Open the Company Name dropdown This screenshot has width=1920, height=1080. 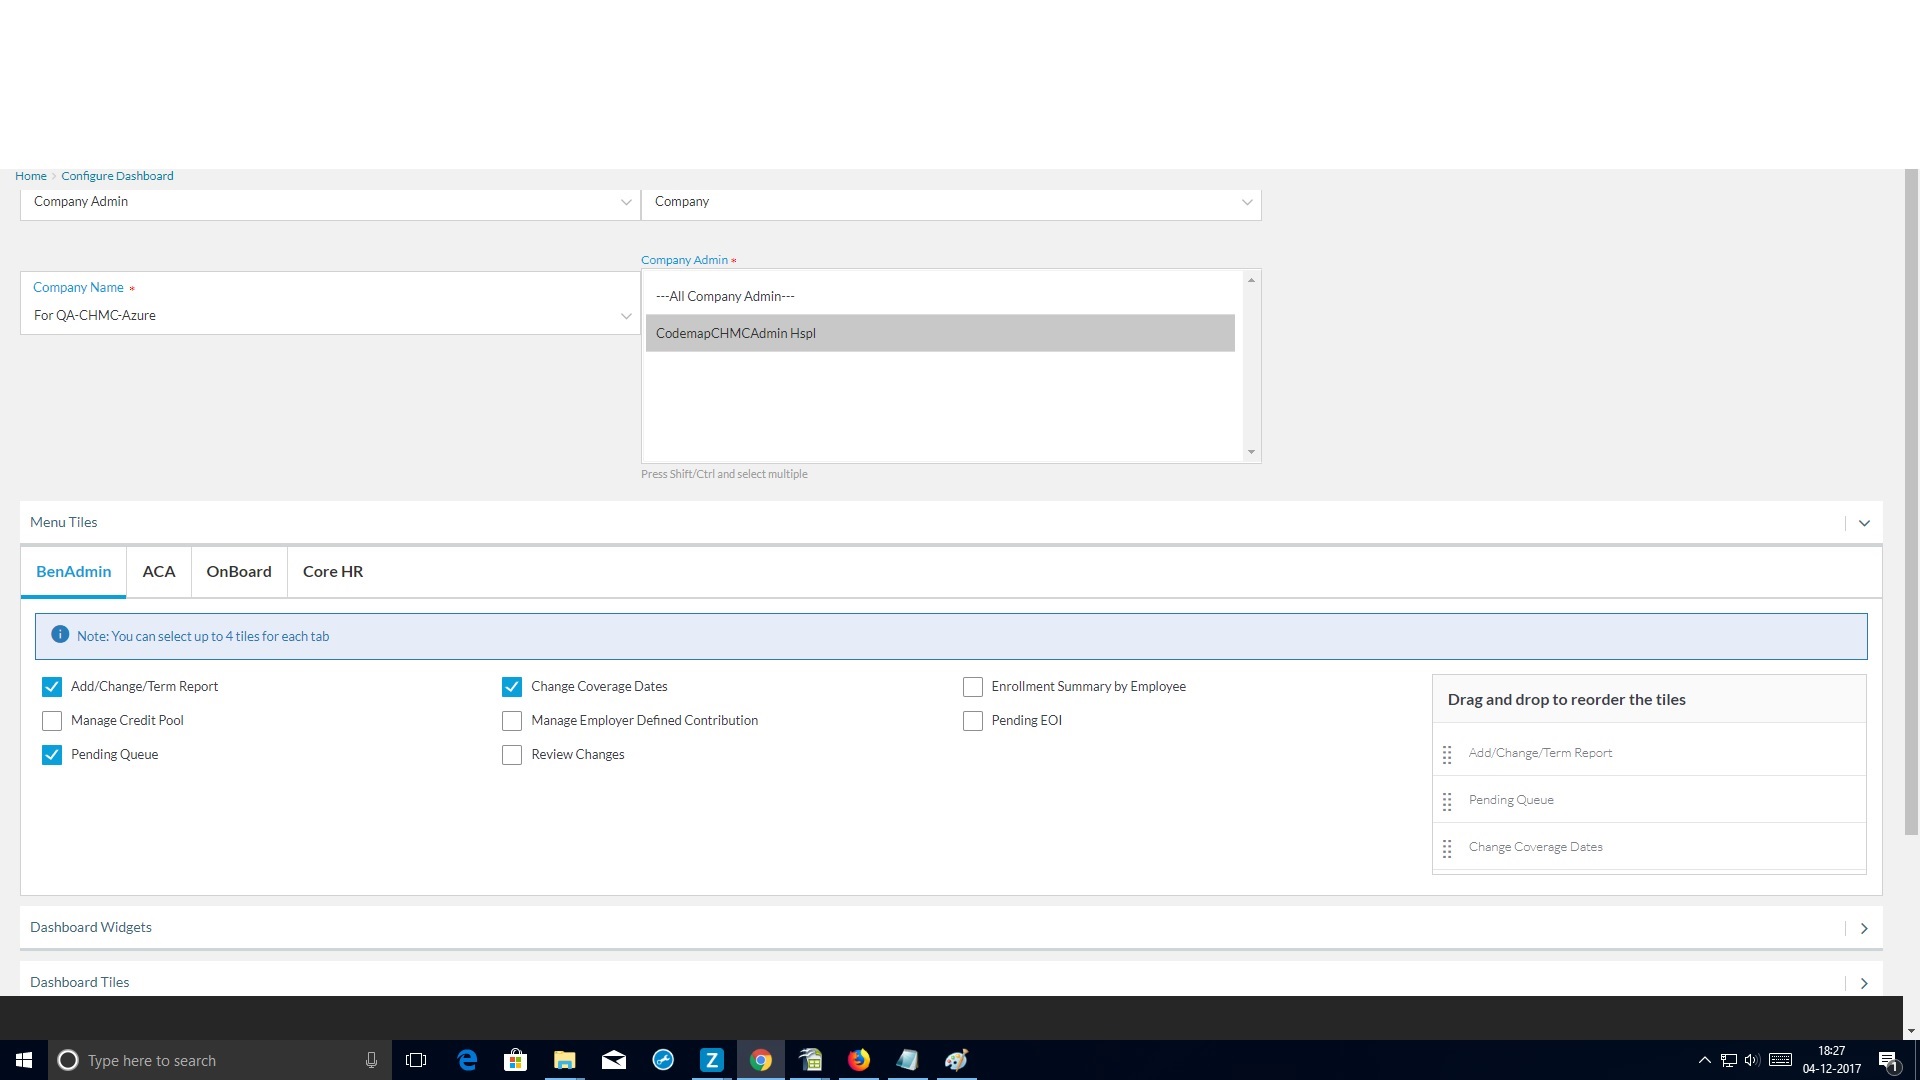[x=328, y=316]
